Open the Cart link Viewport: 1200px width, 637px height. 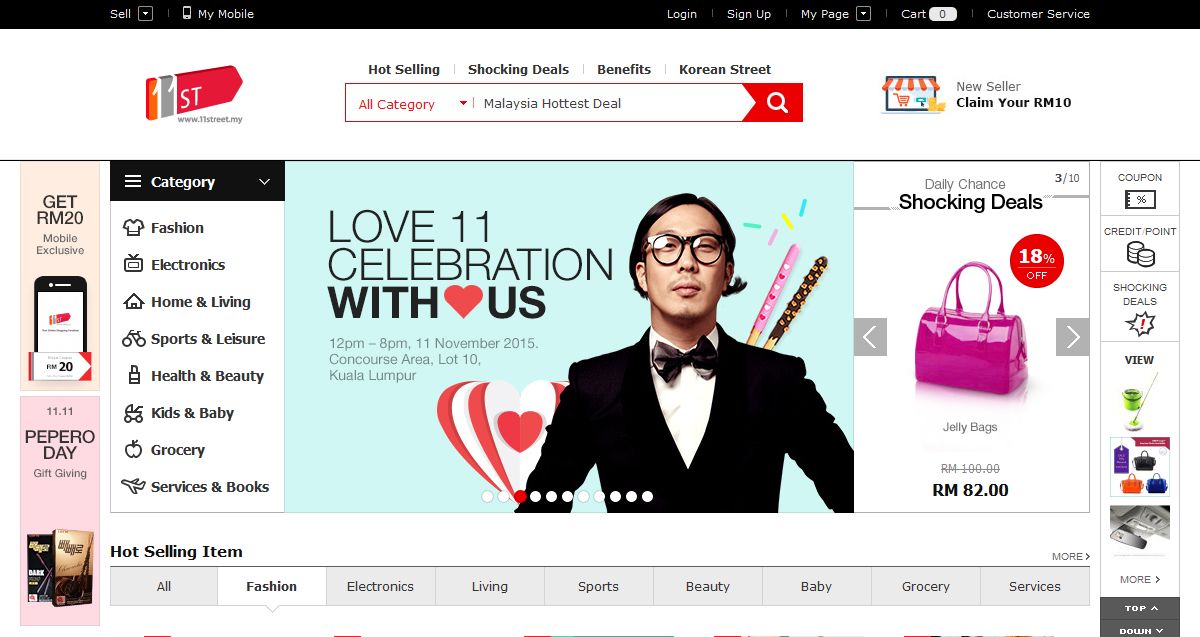point(929,14)
